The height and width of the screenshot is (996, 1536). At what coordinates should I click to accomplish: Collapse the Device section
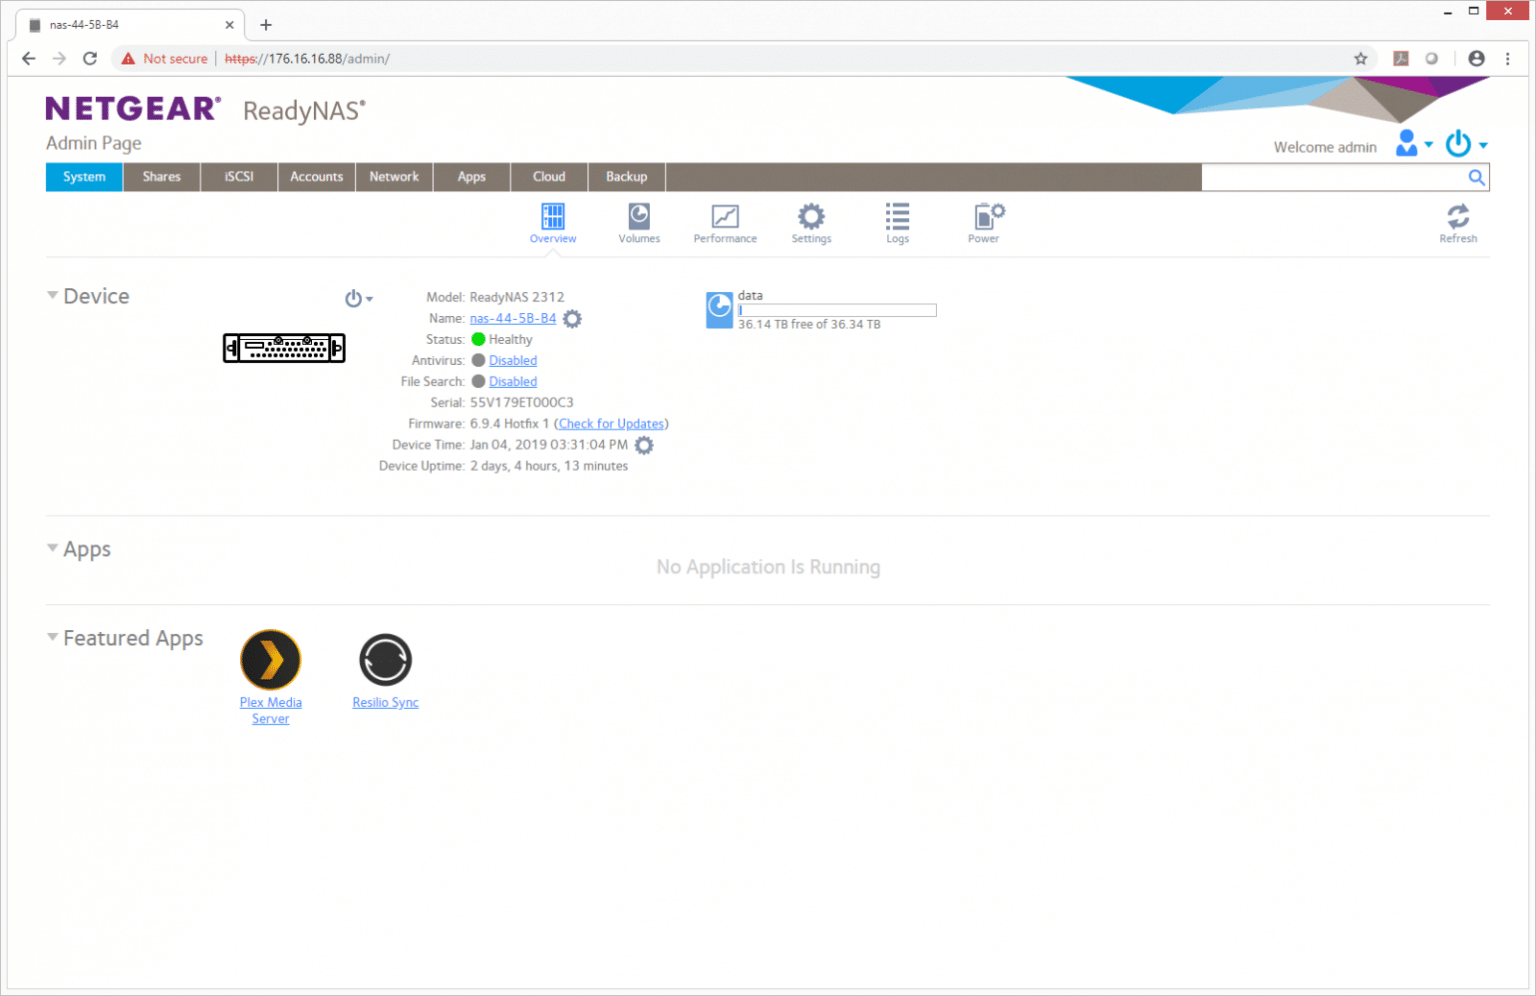coord(52,295)
